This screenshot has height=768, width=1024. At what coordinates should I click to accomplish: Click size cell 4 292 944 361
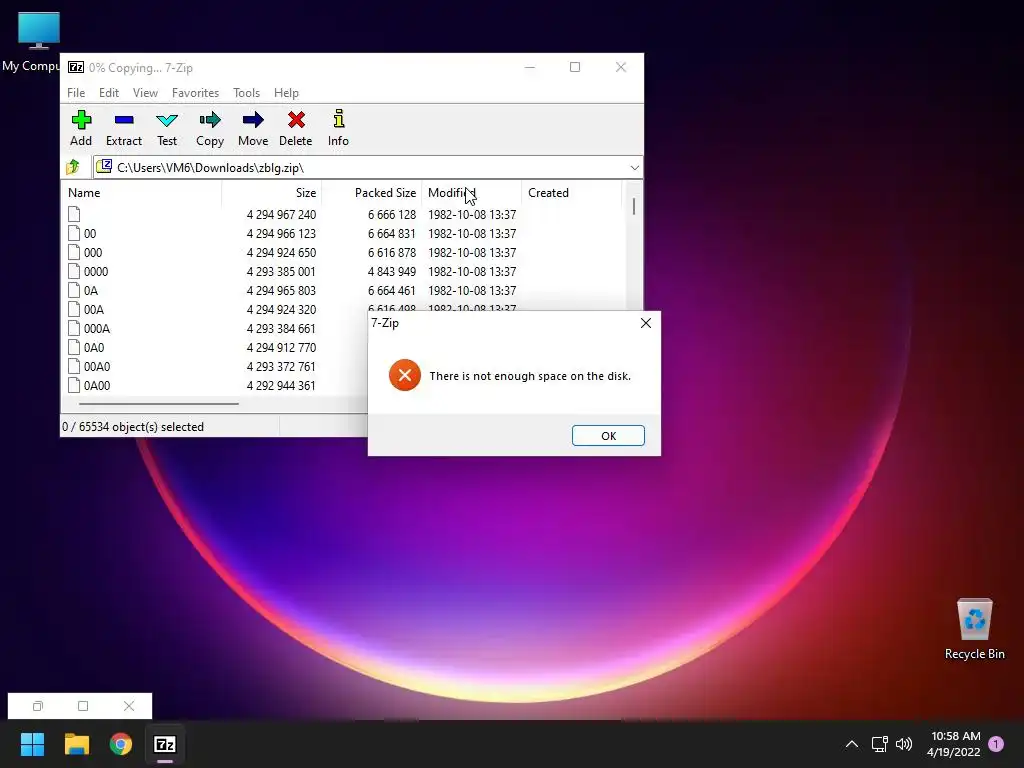[281, 385]
